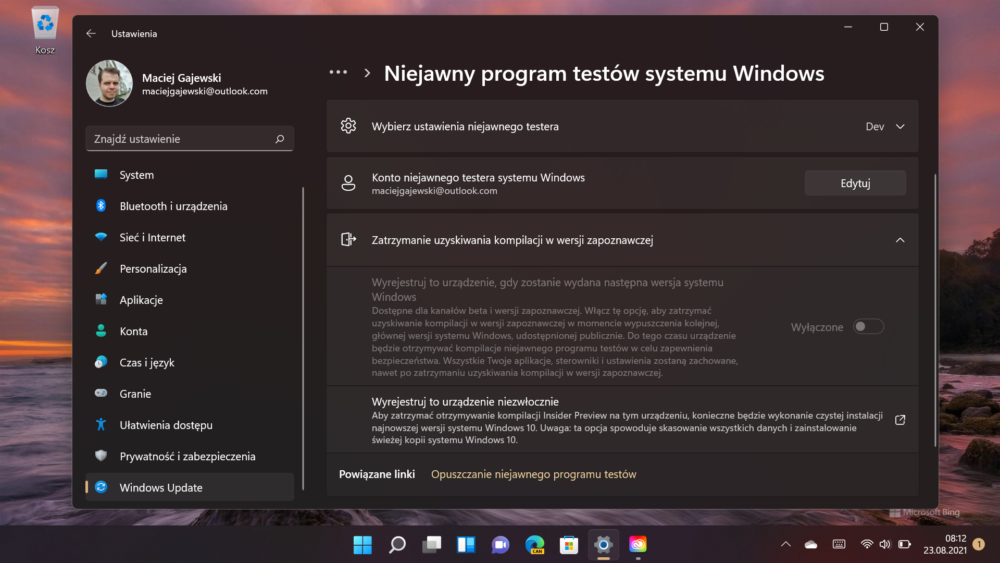Screen dimensions: 1000x563
Task: Click the Wi-Fi icon next to Sieć
Action: click(101, 237)
